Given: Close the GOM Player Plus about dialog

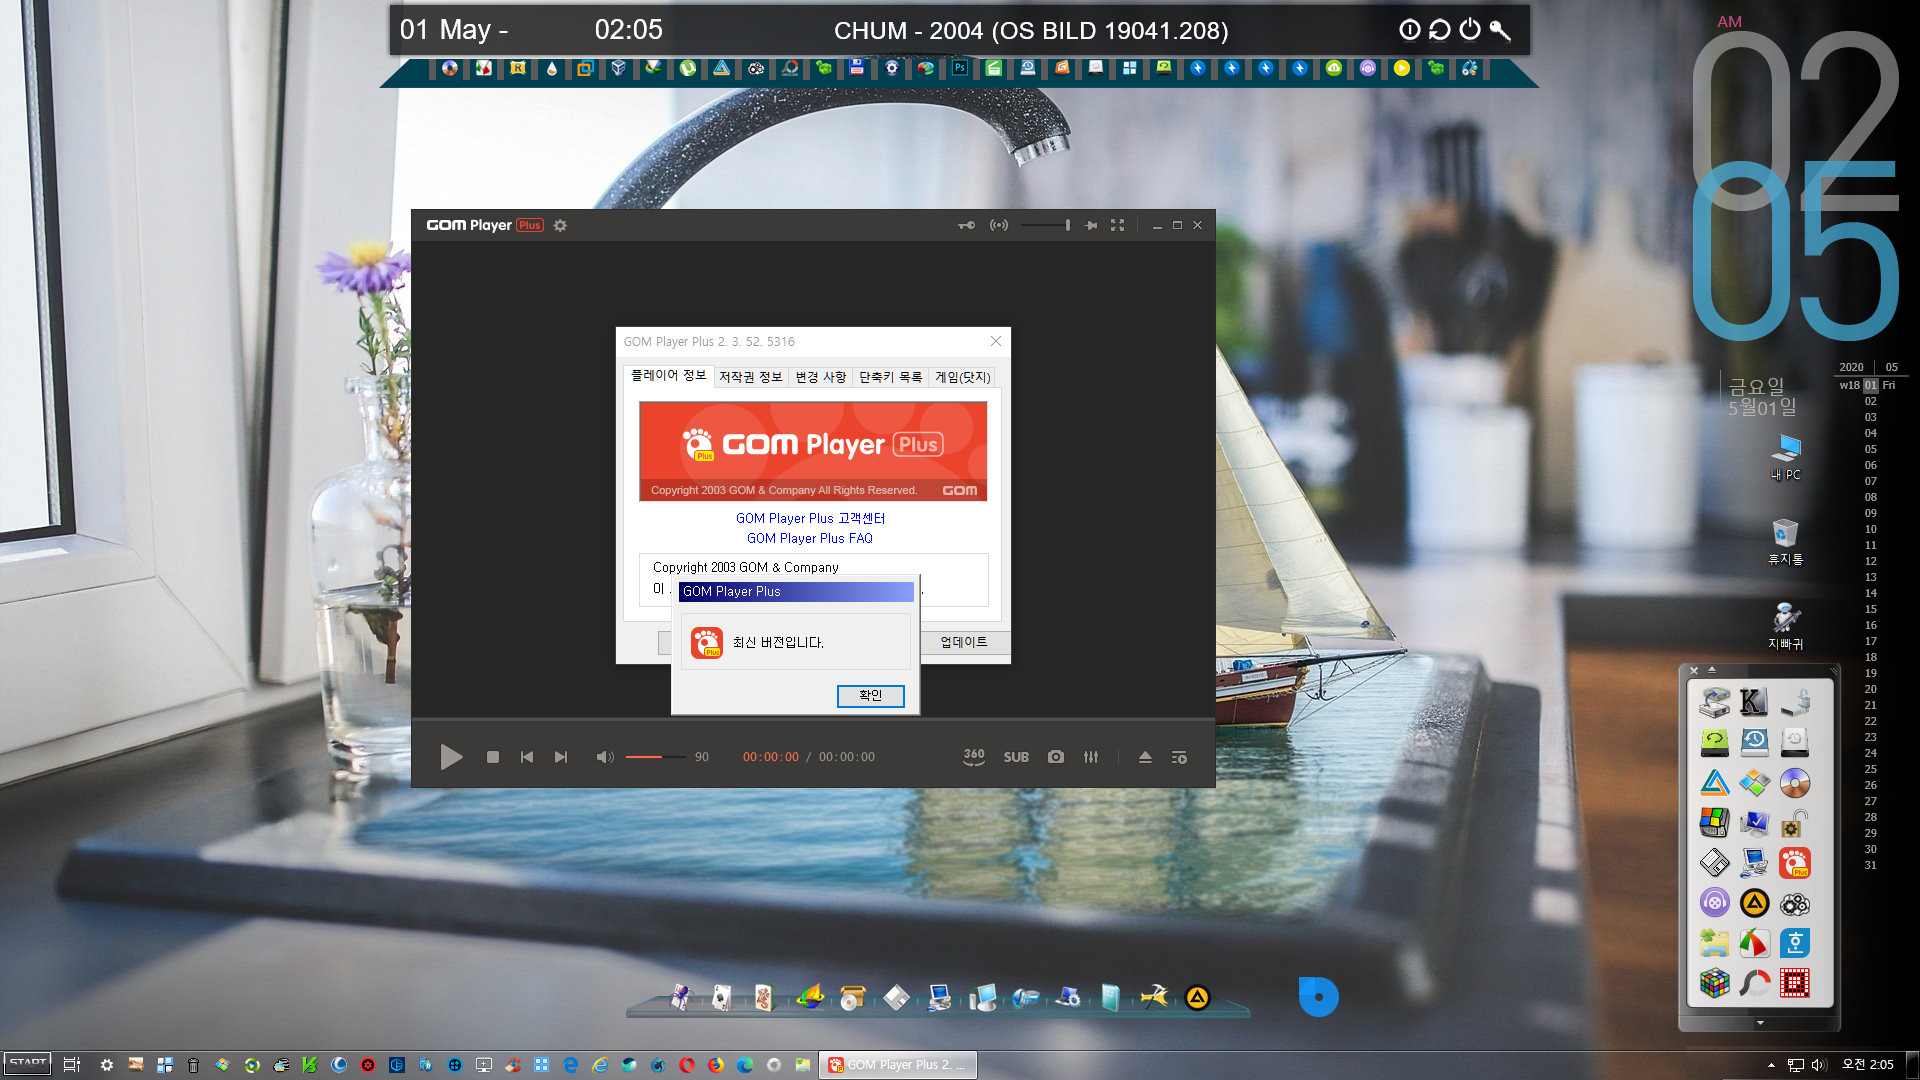Looking at the screenshot, I should tap(996, 341).
